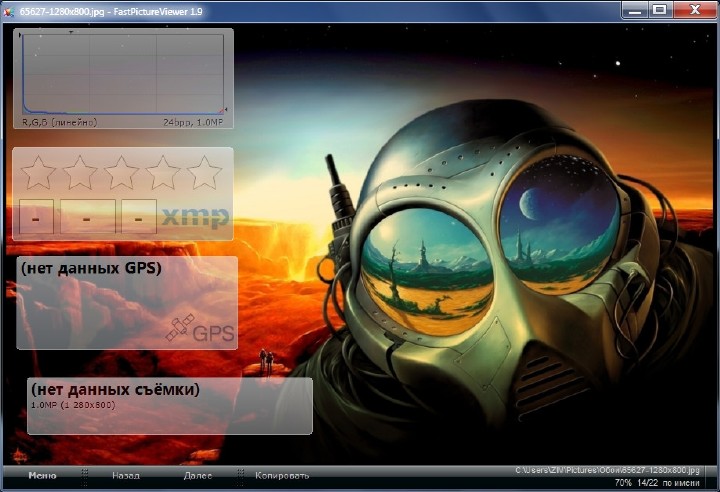
Task: Click the FastPictureViewer title bar app icon
Action: tap(9, 9)
